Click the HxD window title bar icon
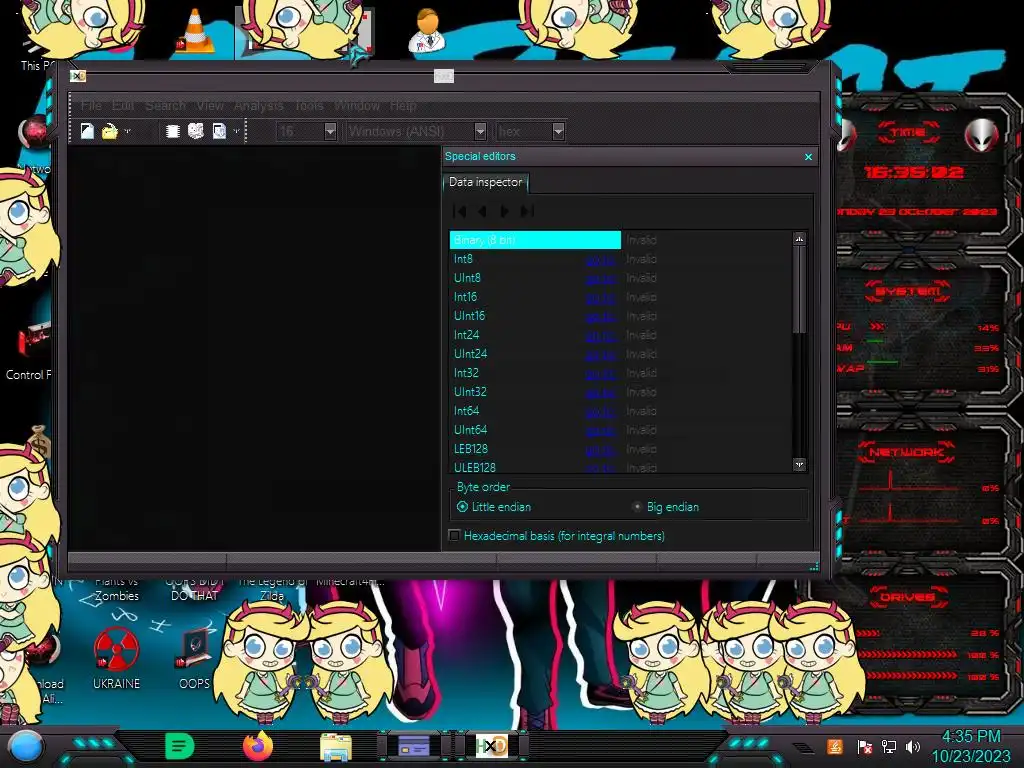This screenshot has width=1024, height=768. (x=78, y=76)
